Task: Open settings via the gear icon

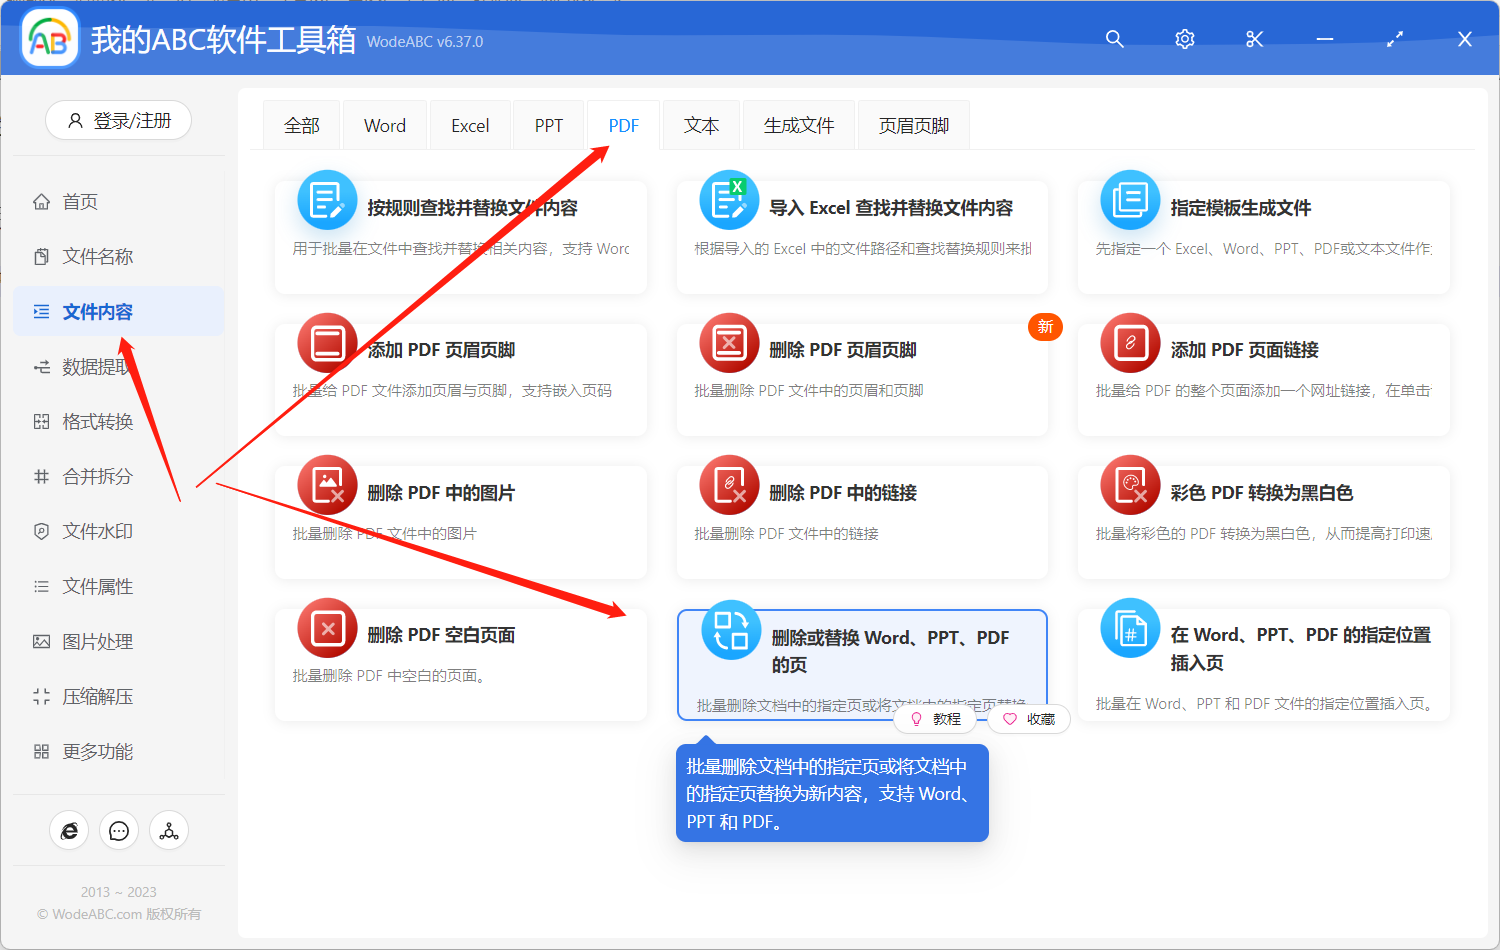Action: tap(1185, 39)
